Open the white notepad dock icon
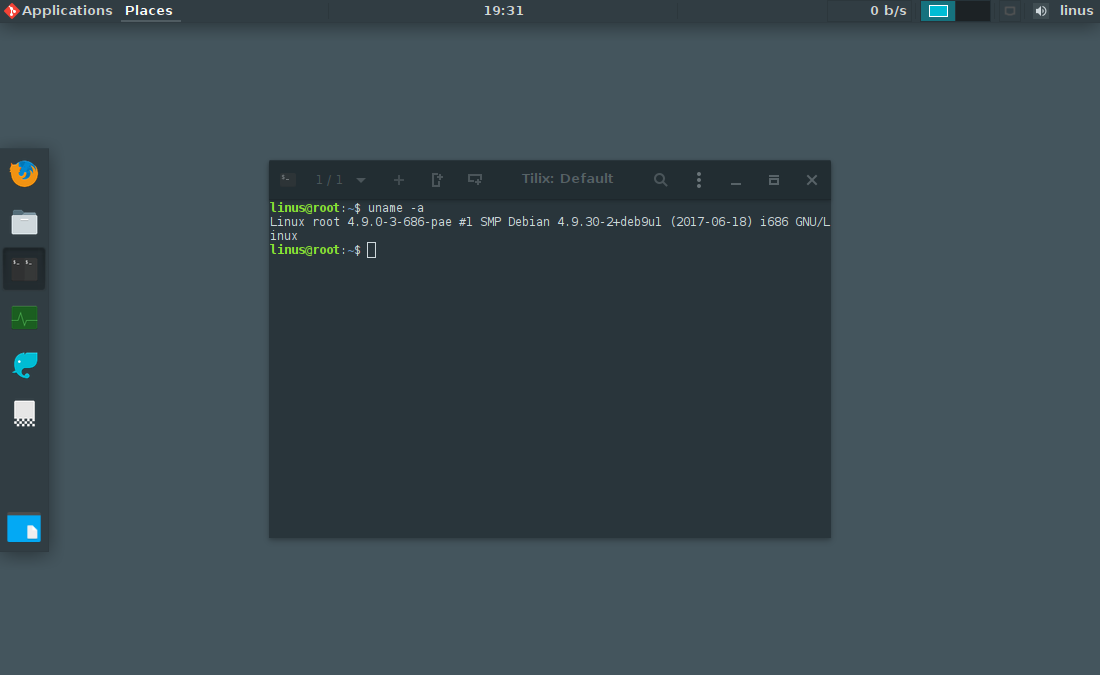 tap(24, 413)
